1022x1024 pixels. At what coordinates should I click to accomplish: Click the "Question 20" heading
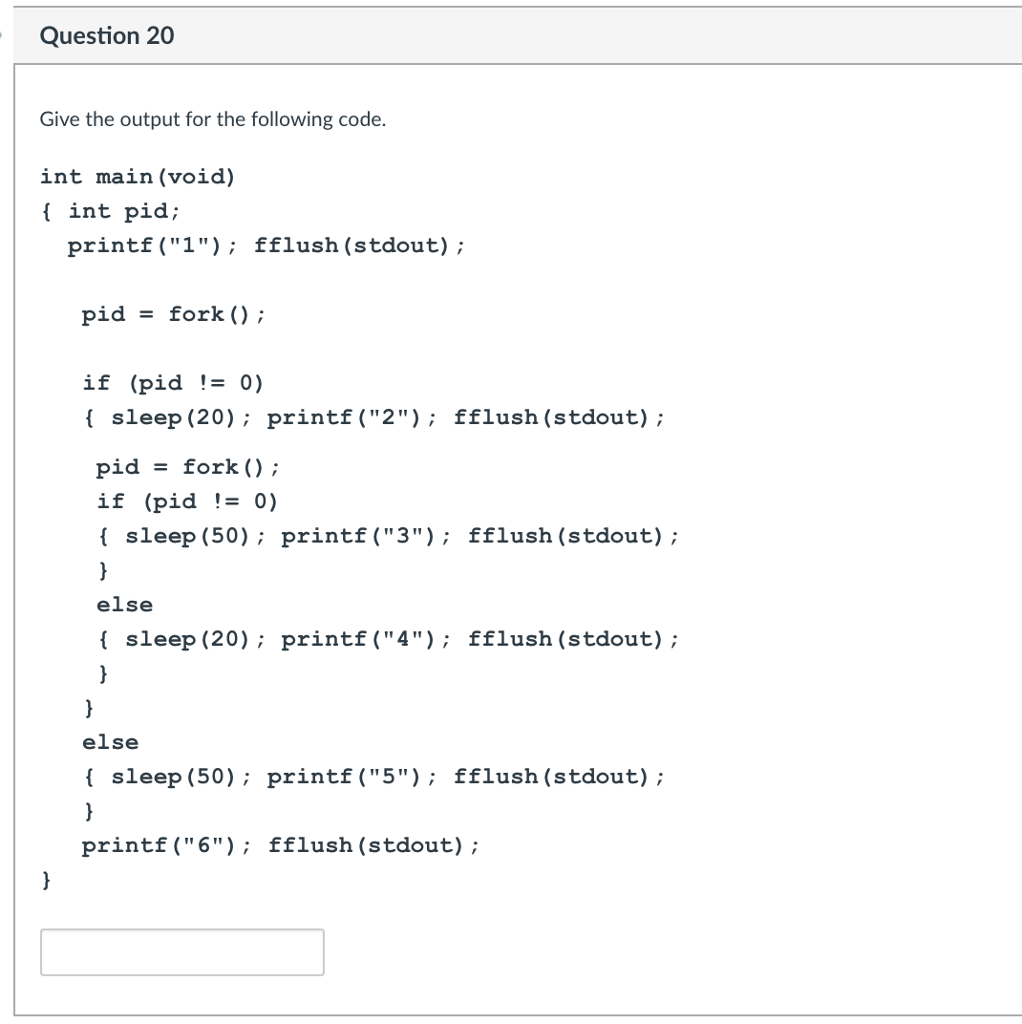point(107,36)
